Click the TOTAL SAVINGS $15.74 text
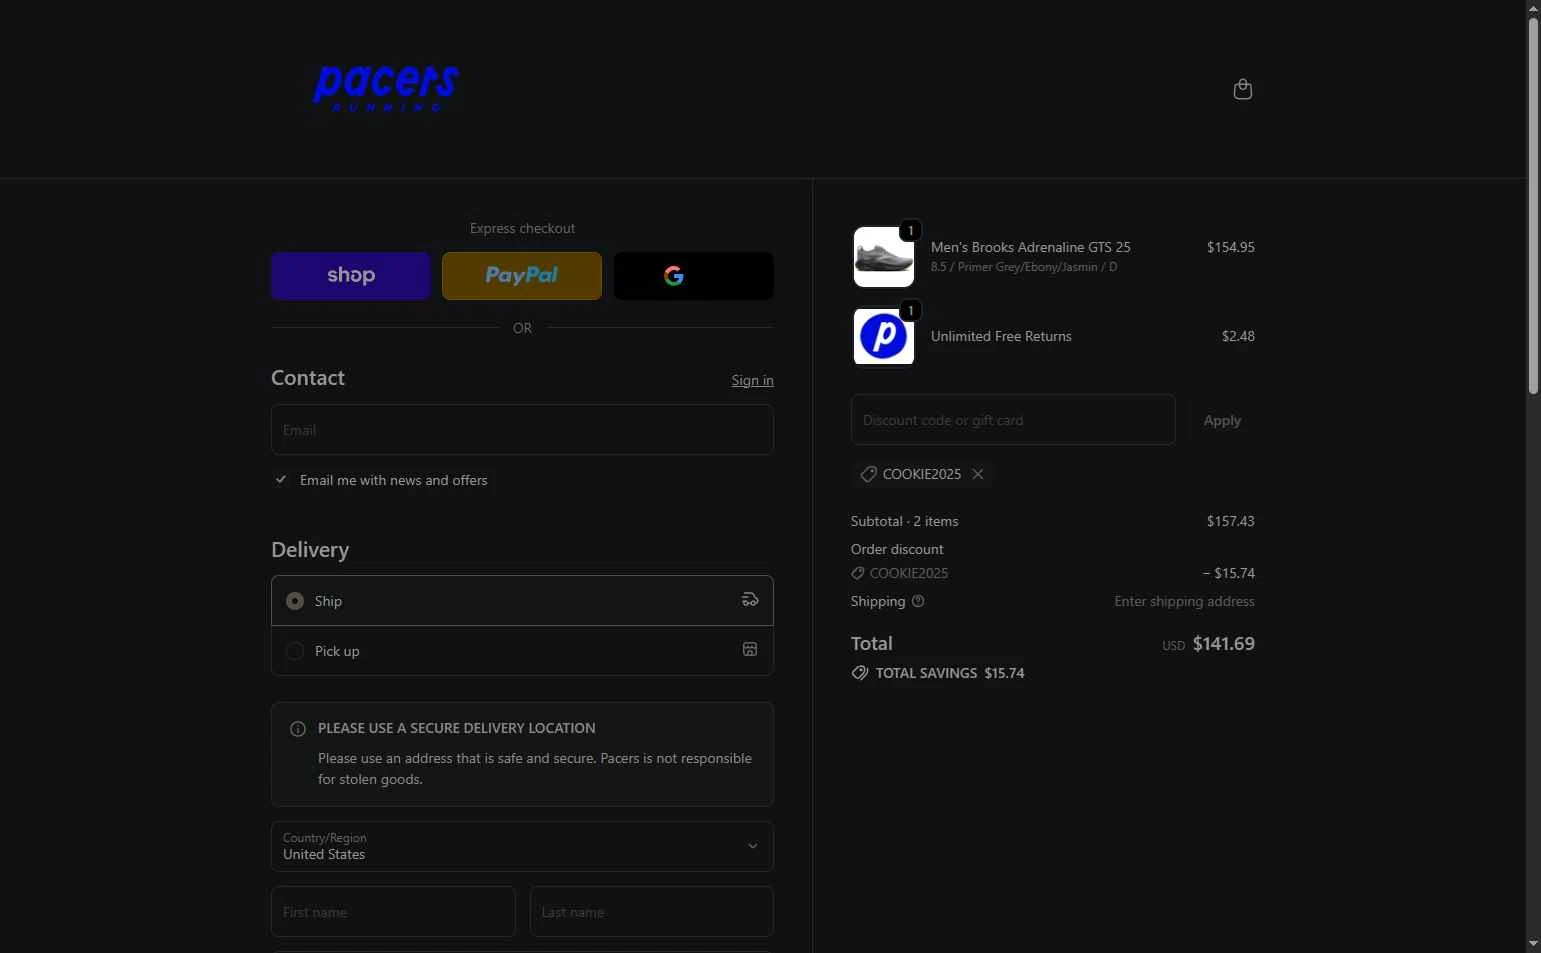The image size is (1541, 953). pos(950,673)
